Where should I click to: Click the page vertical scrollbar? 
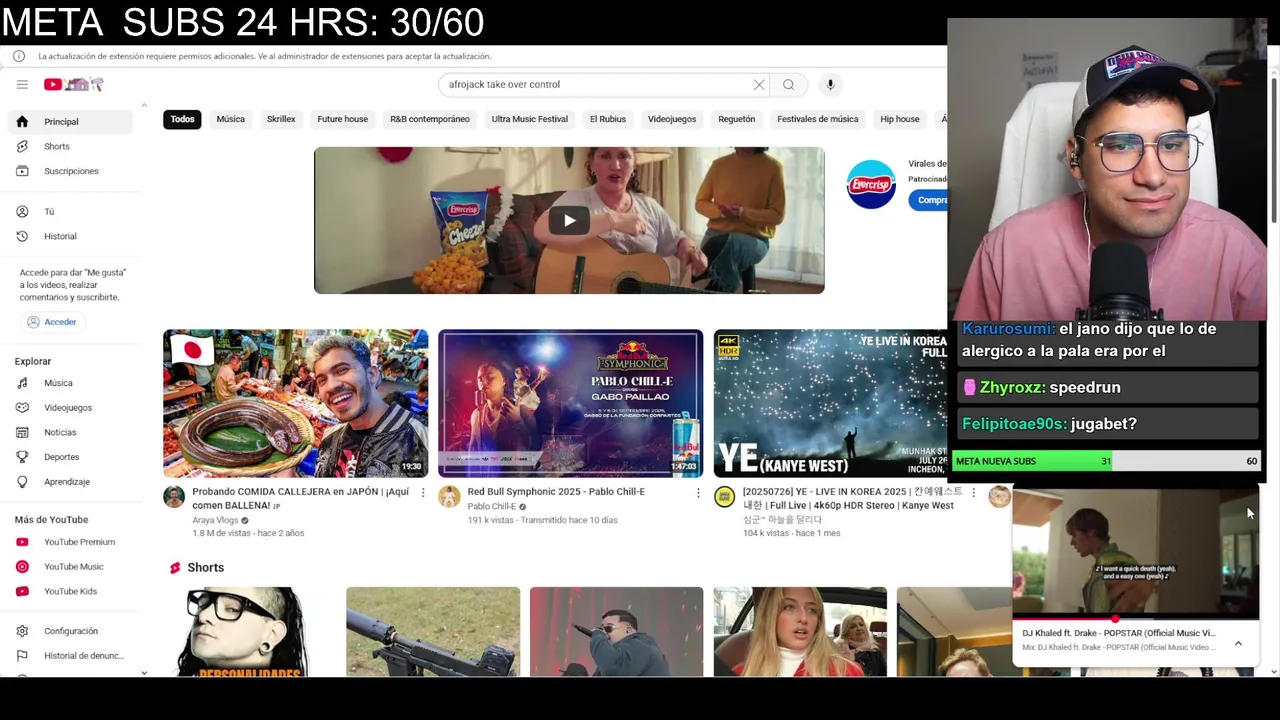point(1273,150)
